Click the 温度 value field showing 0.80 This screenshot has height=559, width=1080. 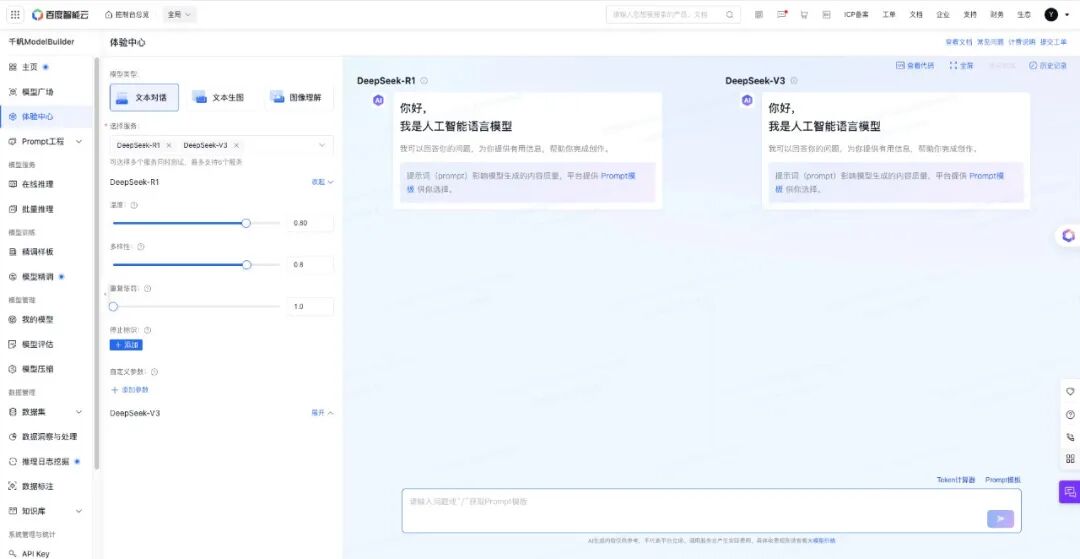(310, 223)
